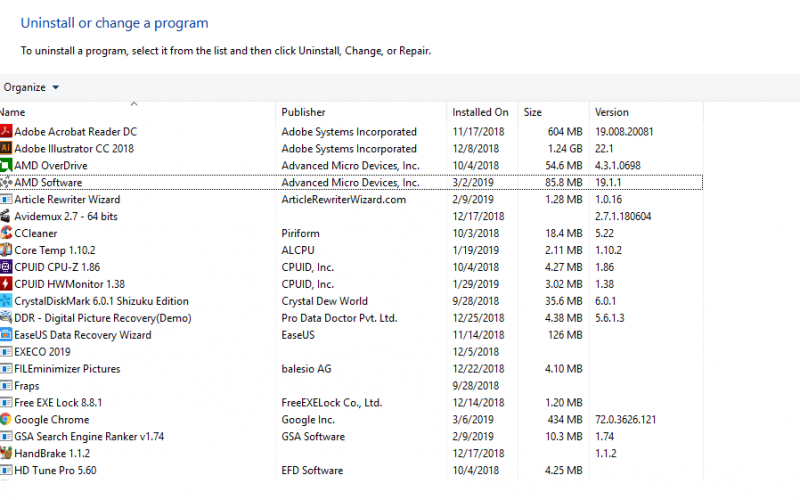The width and height of the screenshot is (800, 500).
Task: Click the Adobe Acrobat Reader DC icon
Action: (x=6, y=131)
